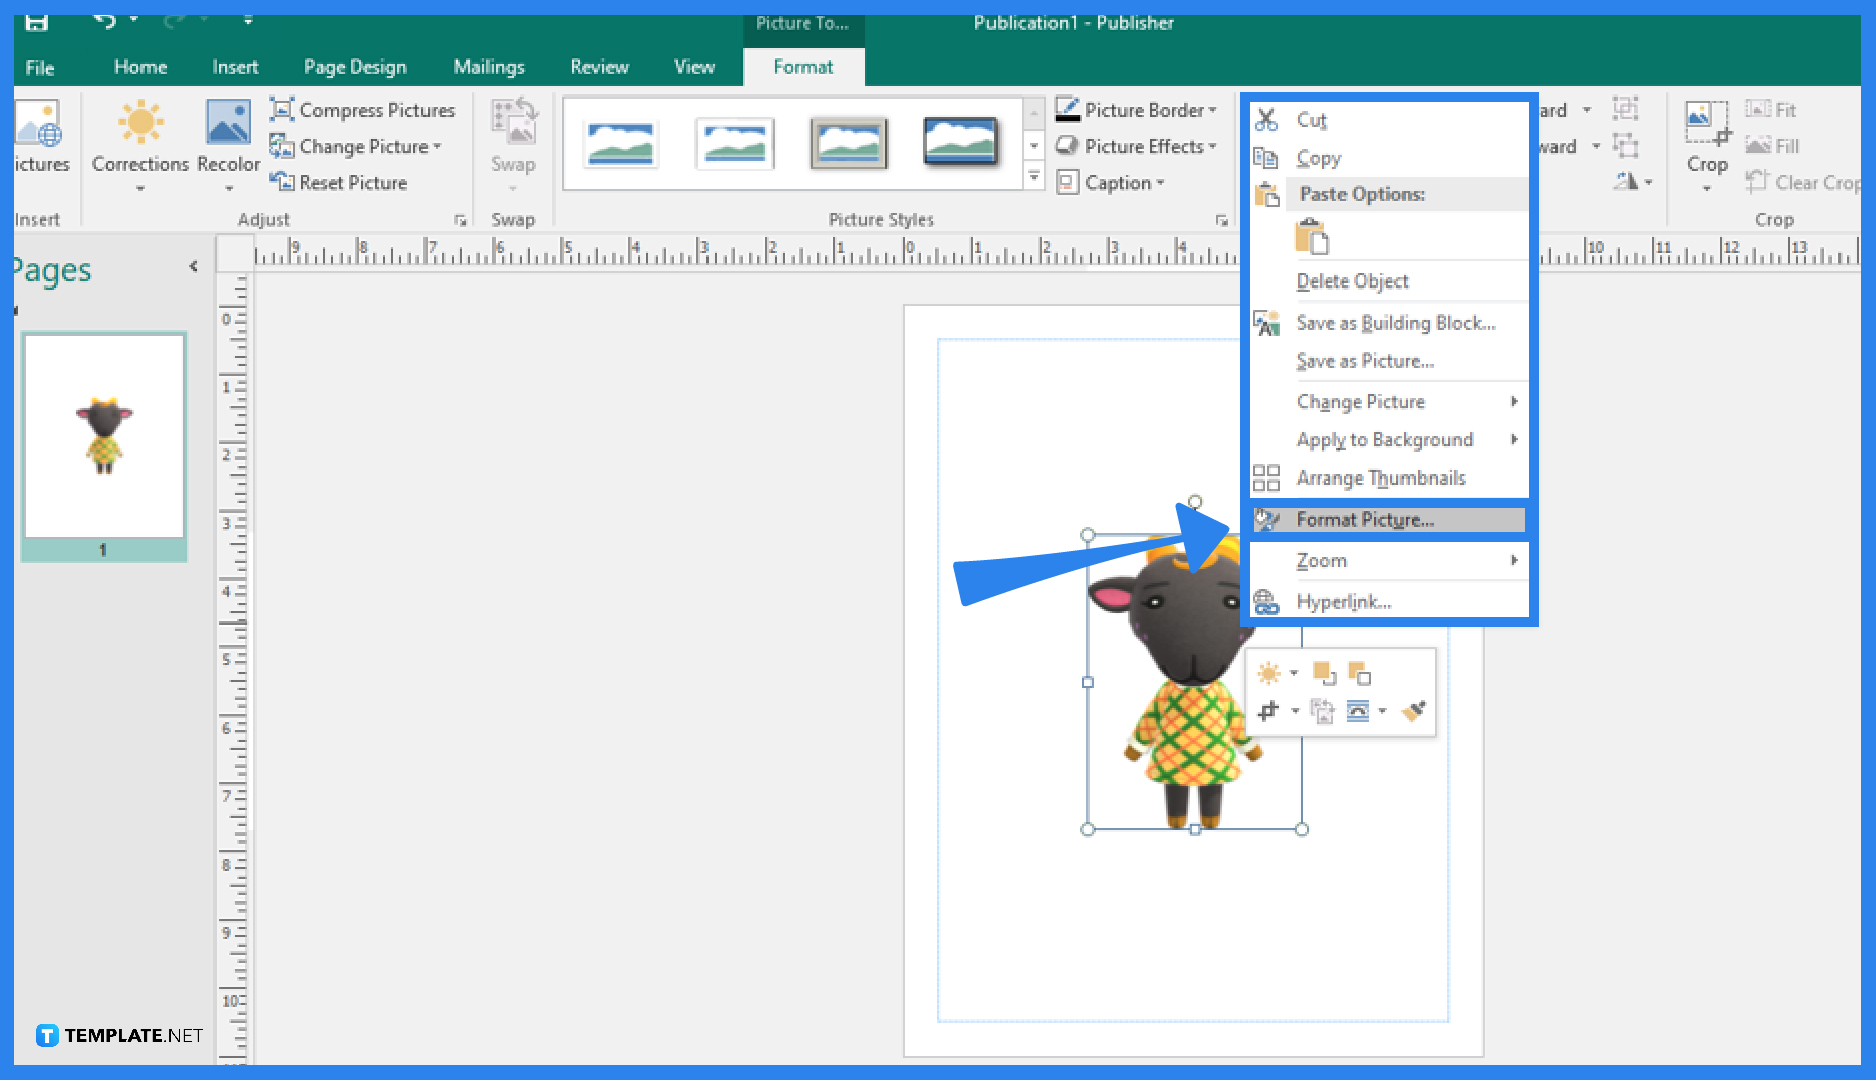The height and width of the screenshot is (1080, 1876).
Task: Open the Picture Border color picker
Action: 1138,110
